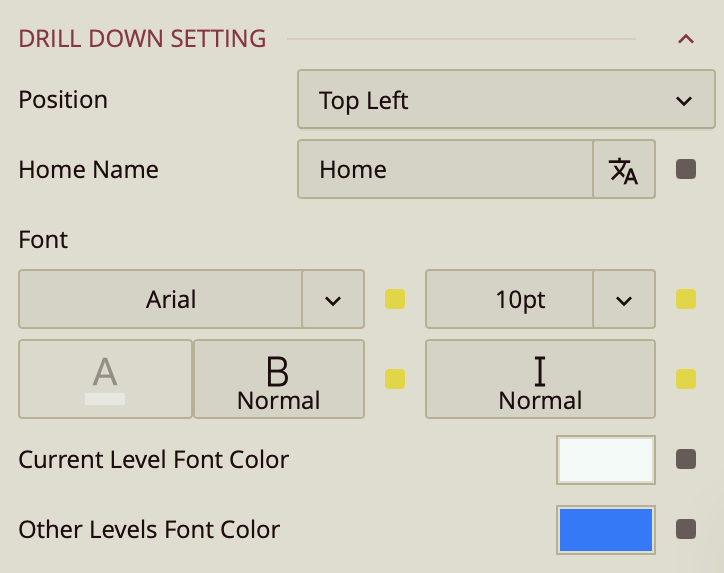Toggle the Bold B Normal button
Viewport: 724px width, 573px height.
279,379
